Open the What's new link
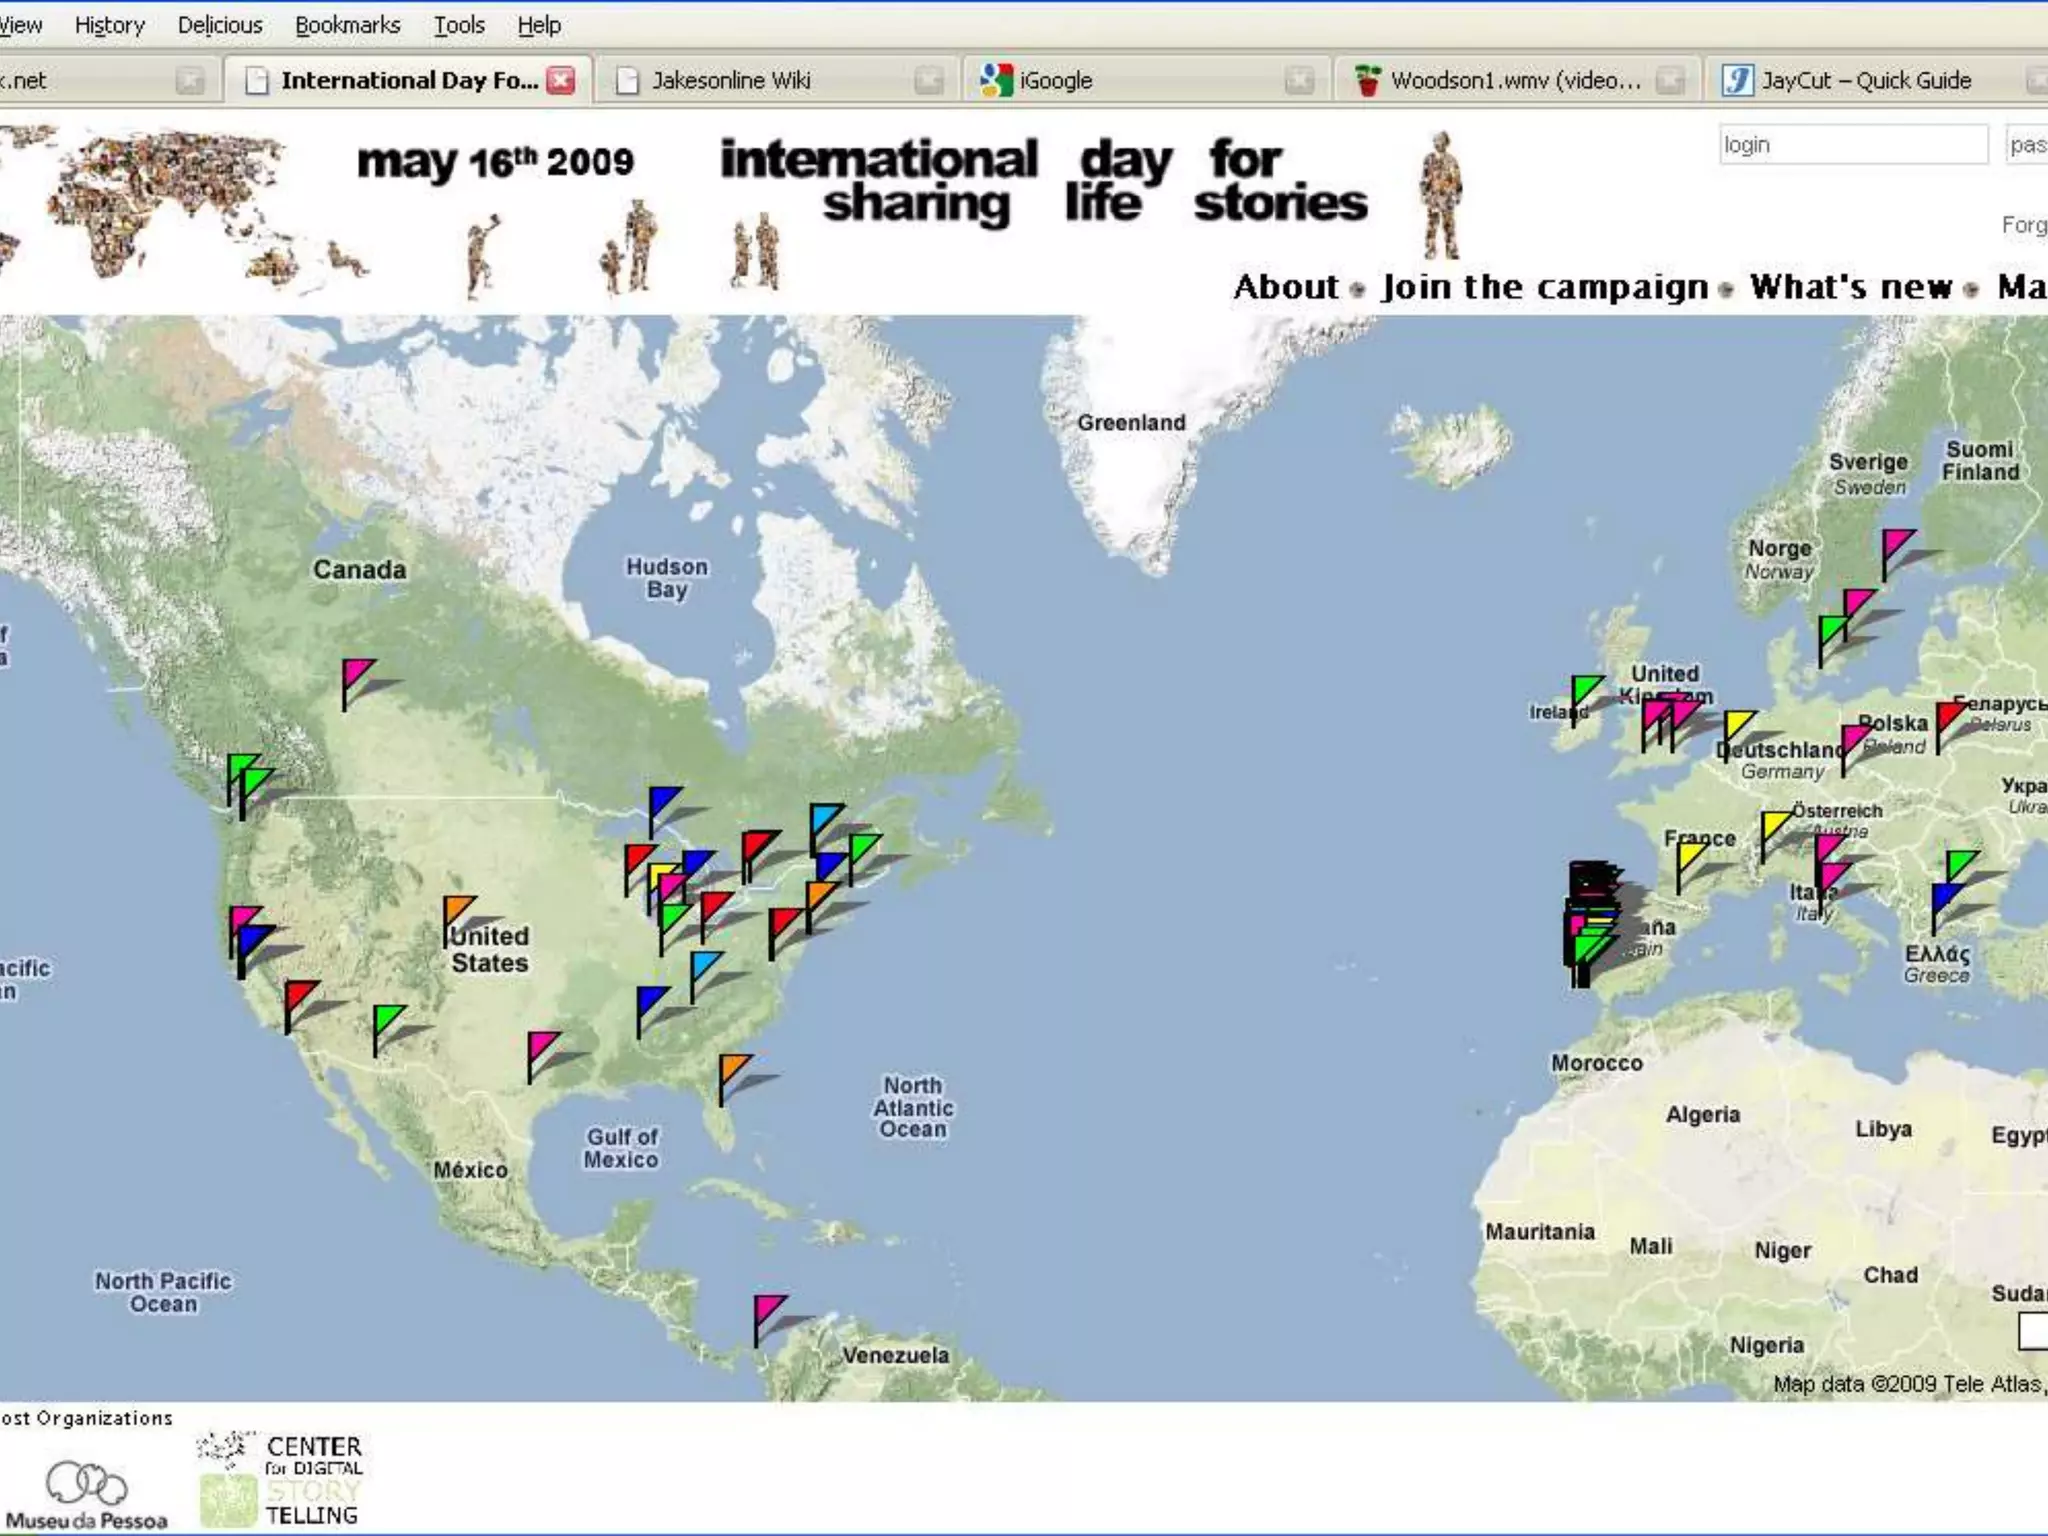 click(1850, 287)
